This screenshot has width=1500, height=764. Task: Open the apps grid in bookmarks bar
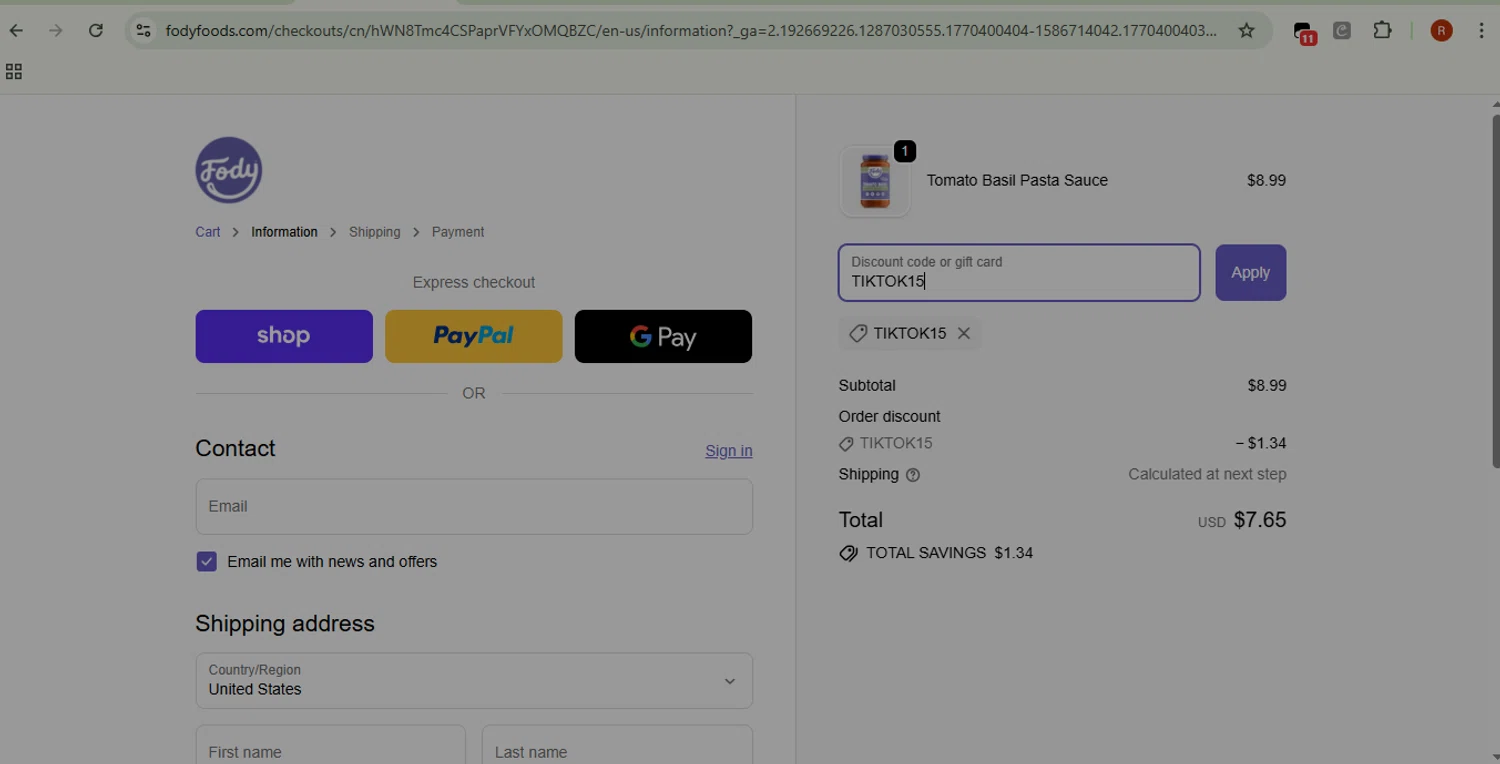pos(14,72)
